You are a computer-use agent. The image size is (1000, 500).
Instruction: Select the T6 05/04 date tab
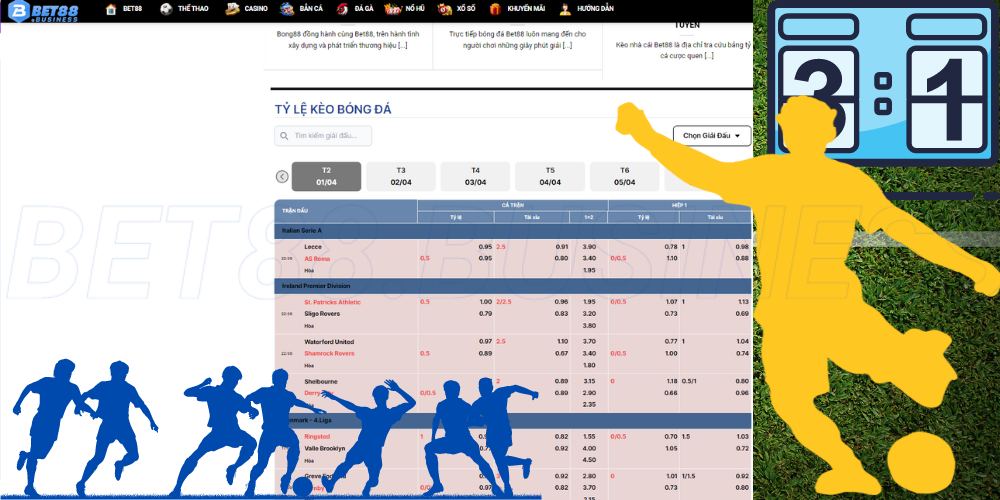(x=624, y=177)
